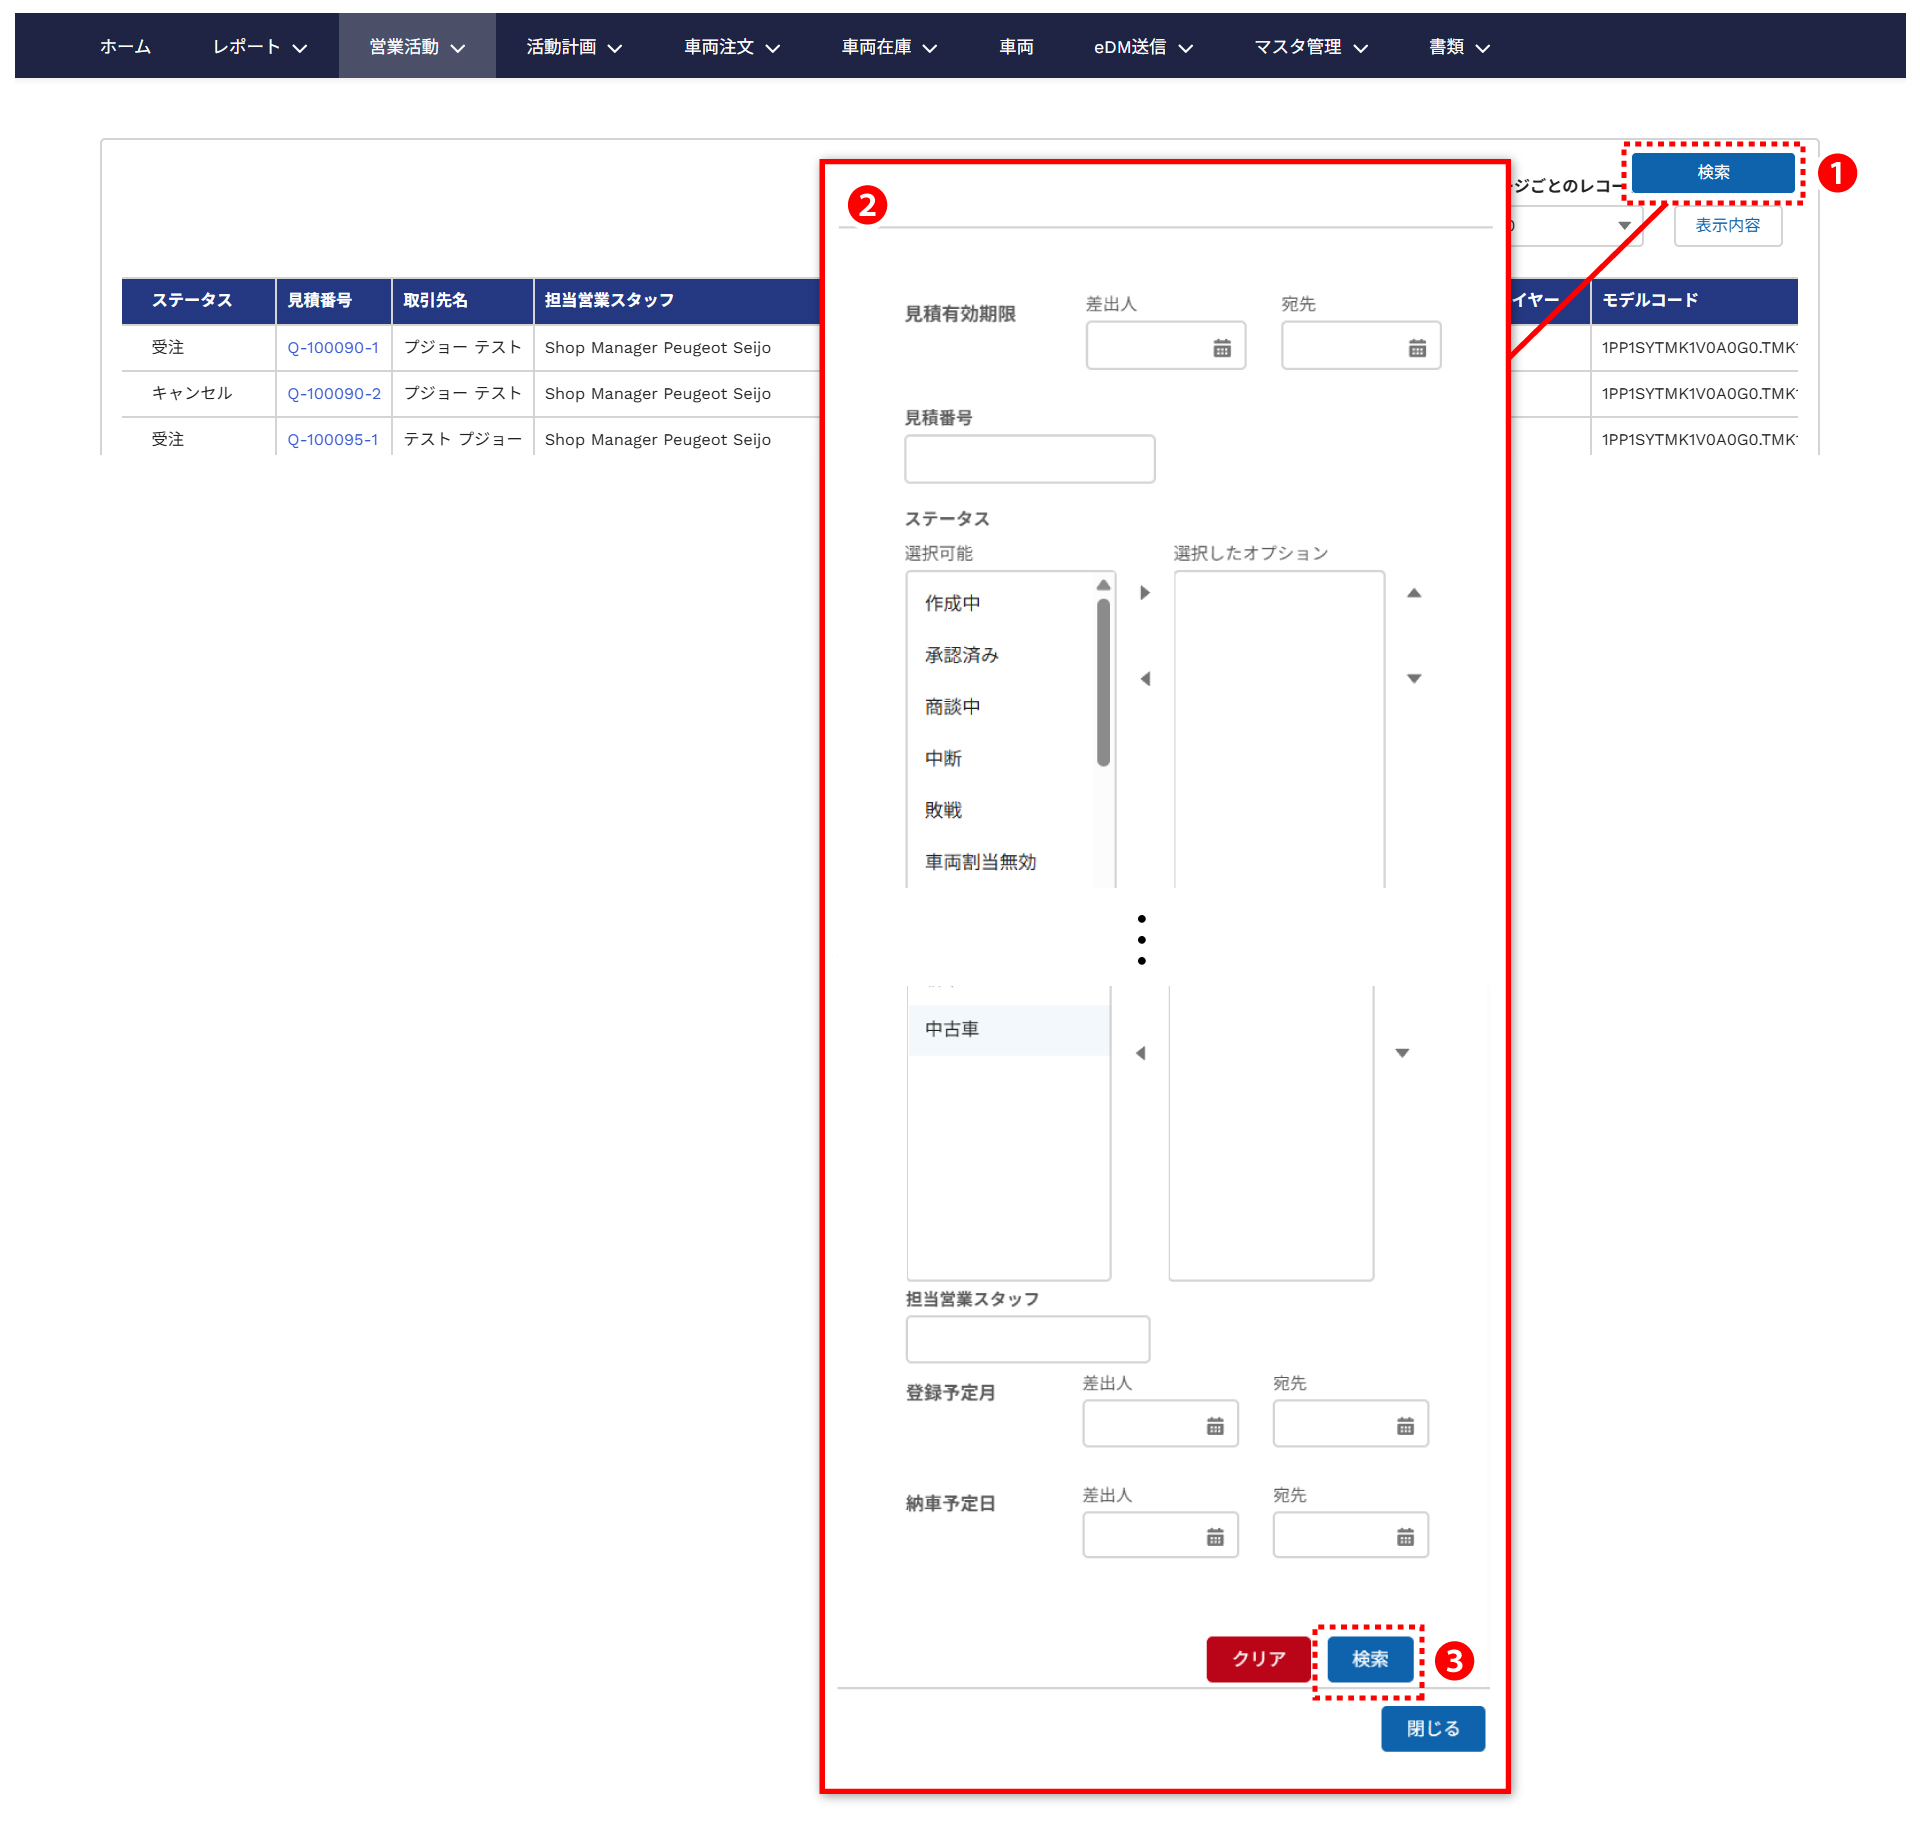Open the 登録予定月 差出人 calendar icon
Viewport: 1920px width, 1835px height.
coord(1214,1426)
